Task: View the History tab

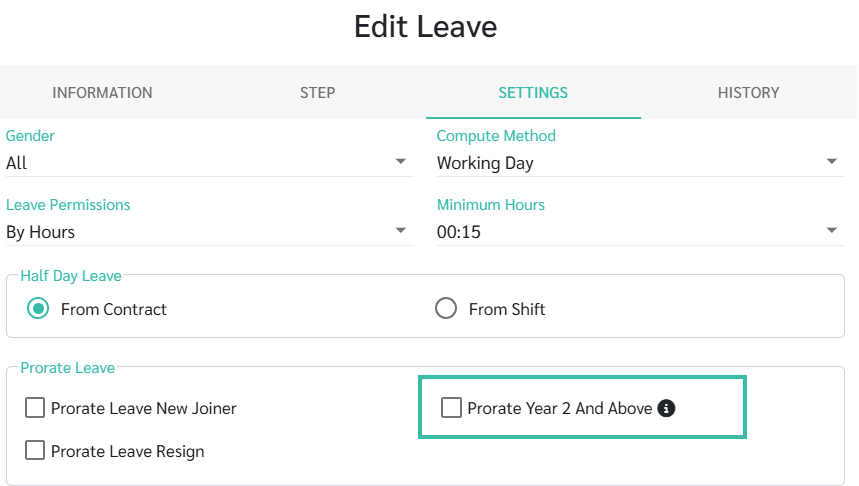Action: (748, 93)
